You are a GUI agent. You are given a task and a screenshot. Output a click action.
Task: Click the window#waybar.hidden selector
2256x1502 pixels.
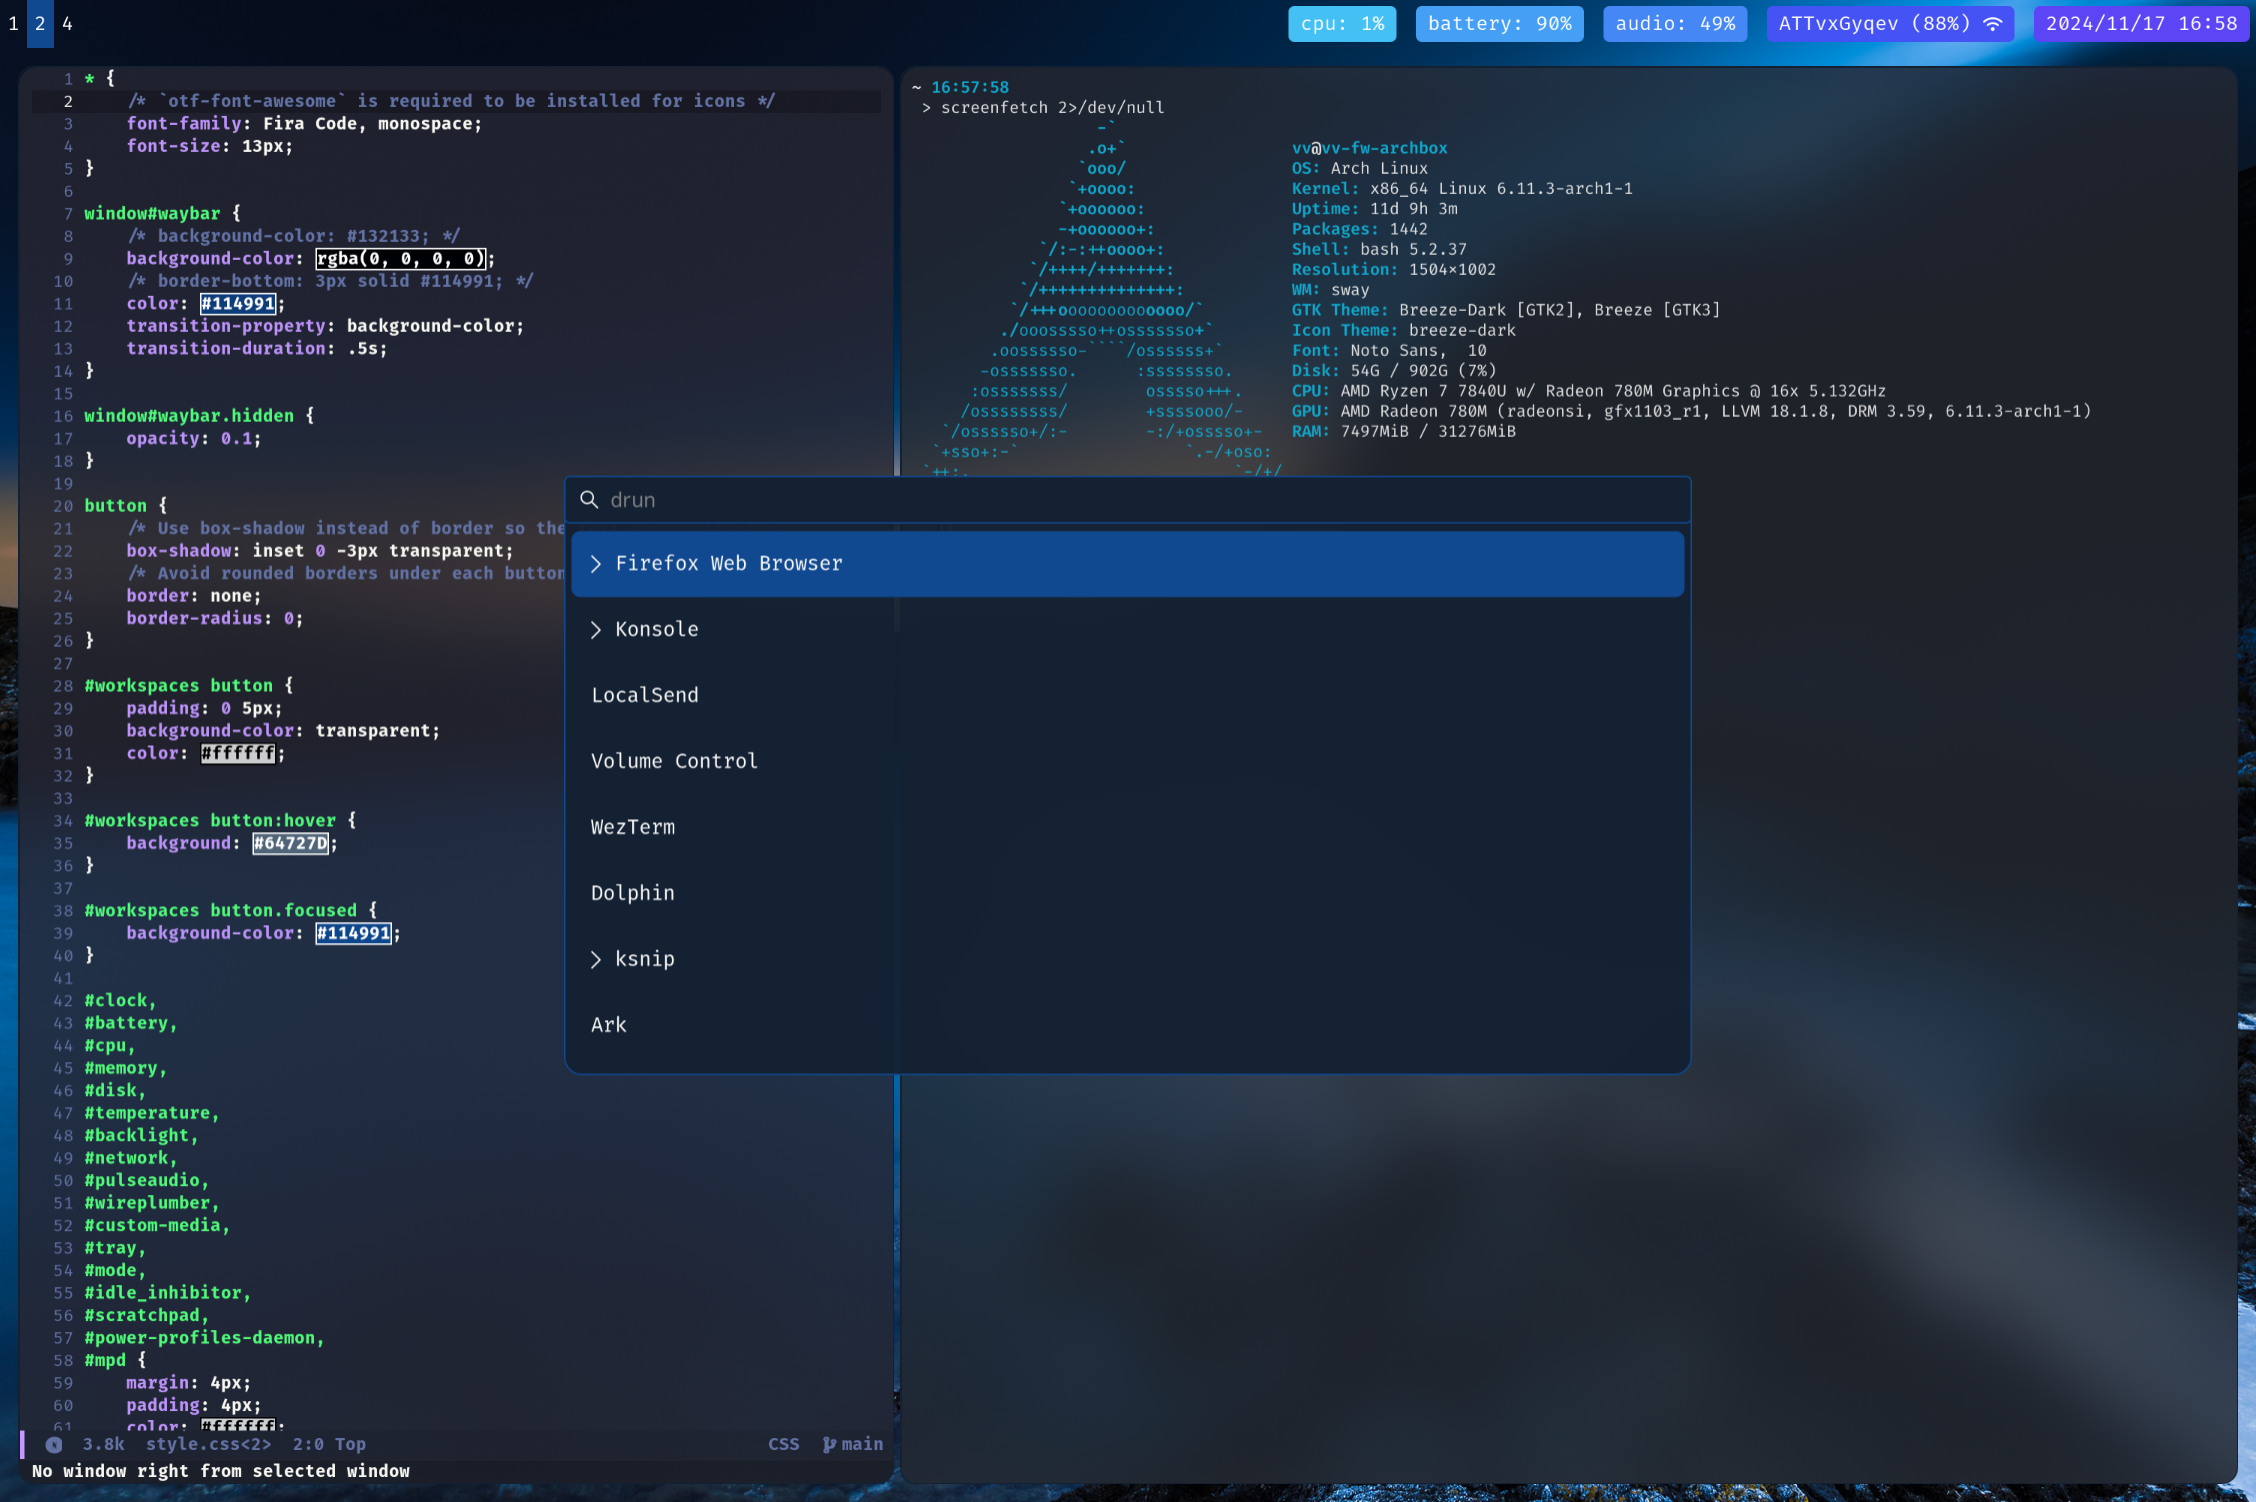pos(189,416)
